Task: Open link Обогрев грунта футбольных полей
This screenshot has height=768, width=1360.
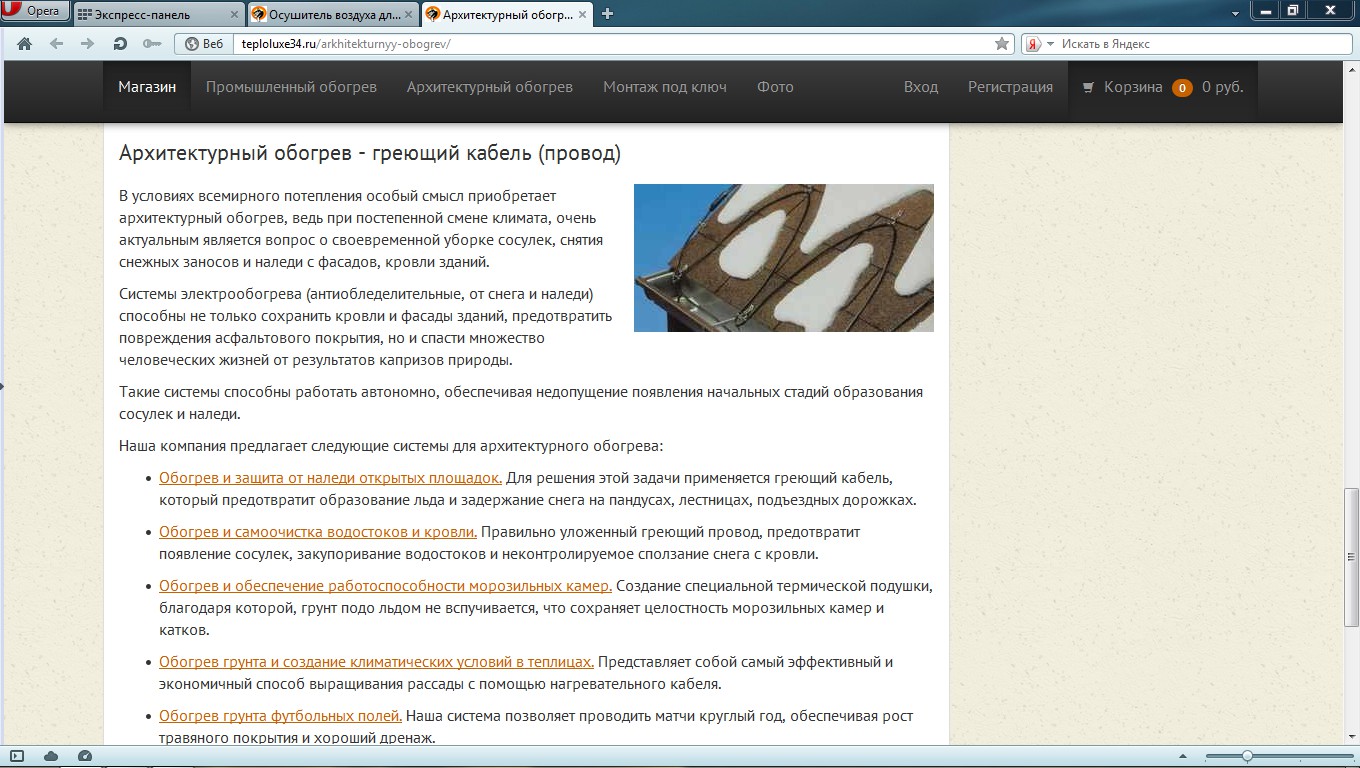Action: tap(280, 716)
